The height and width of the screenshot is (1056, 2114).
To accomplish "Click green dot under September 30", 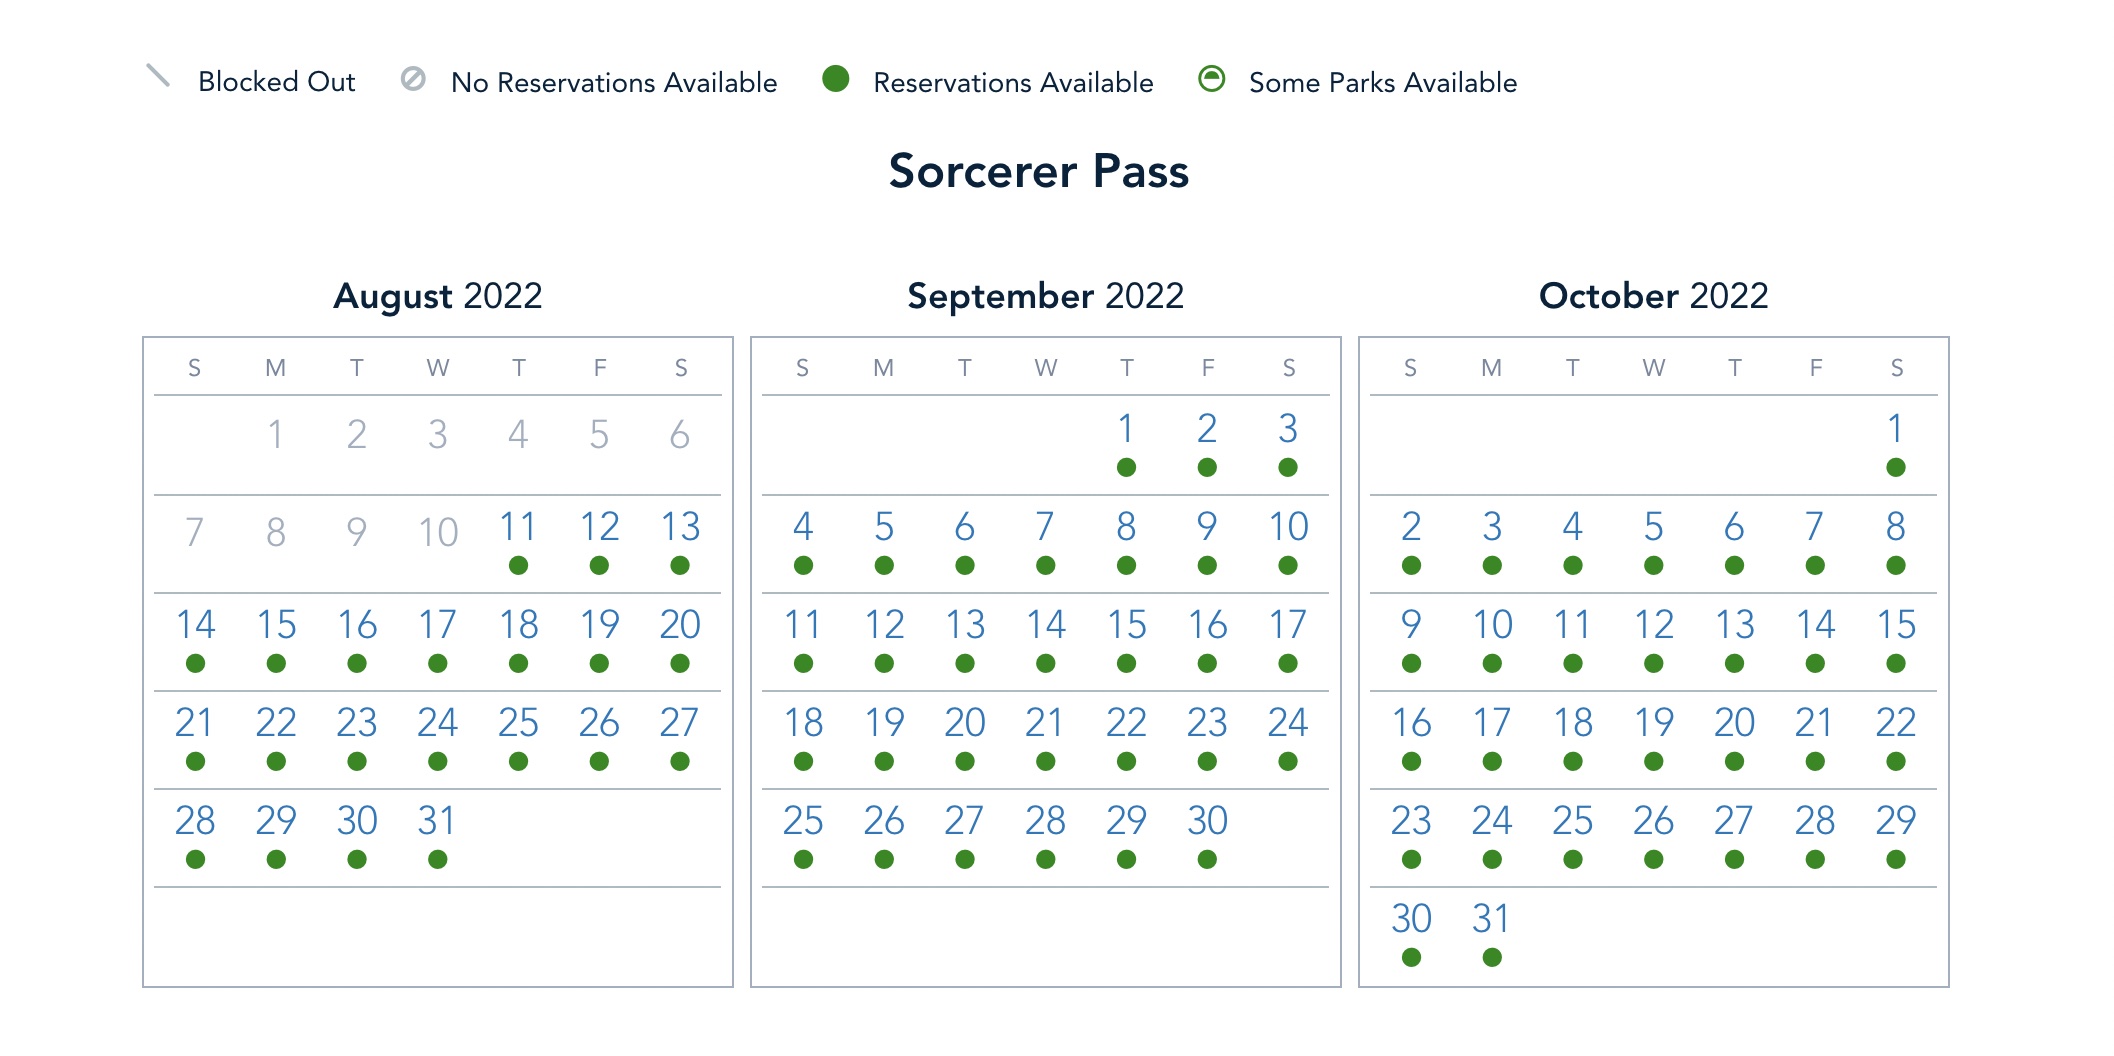I will pyautogui.click(x=1207, y=860).
